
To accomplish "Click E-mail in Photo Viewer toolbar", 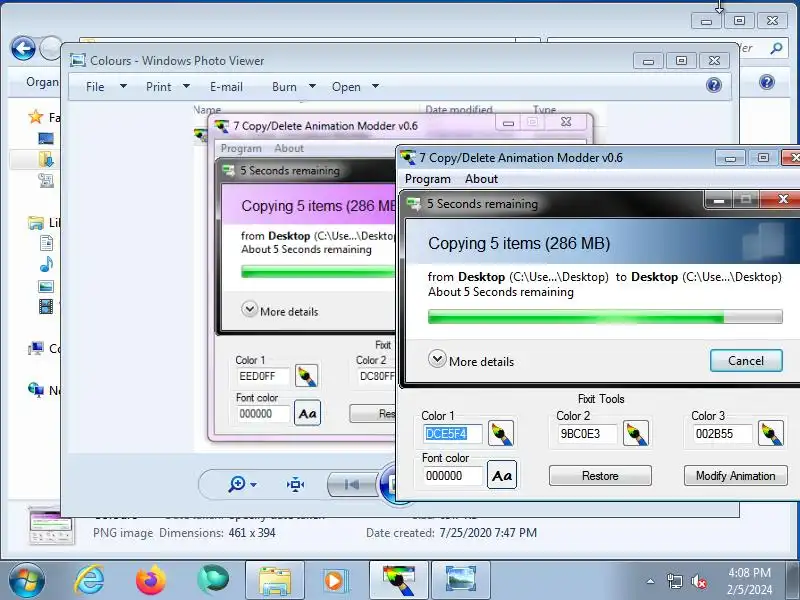I will [226, 87].
